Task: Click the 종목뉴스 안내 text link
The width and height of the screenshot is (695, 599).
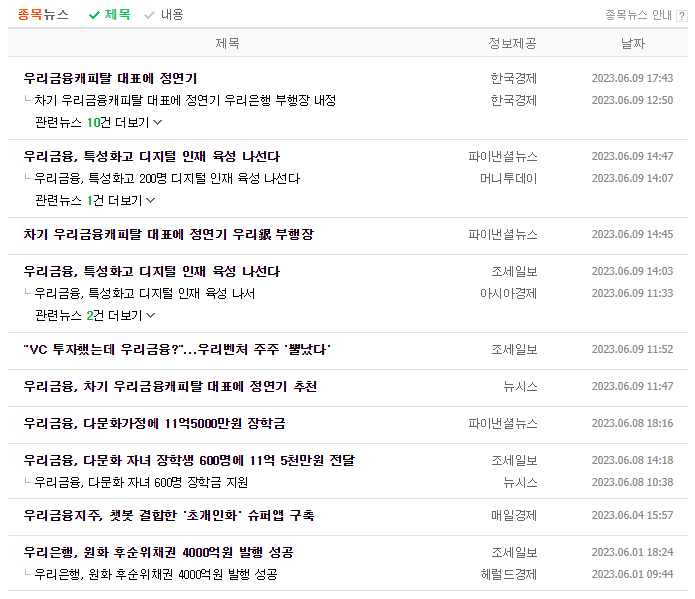Action: (638, 16)
